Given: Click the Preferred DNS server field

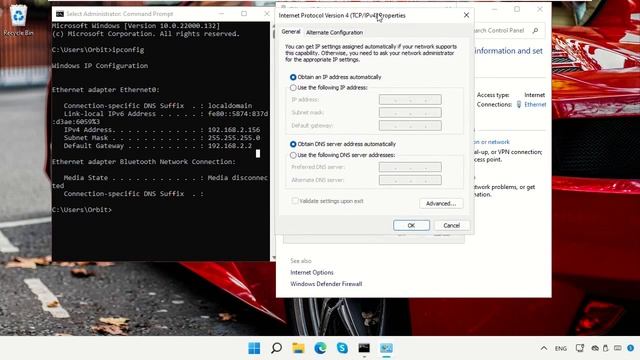Looking at the screenshot, I should click(410, 167).
